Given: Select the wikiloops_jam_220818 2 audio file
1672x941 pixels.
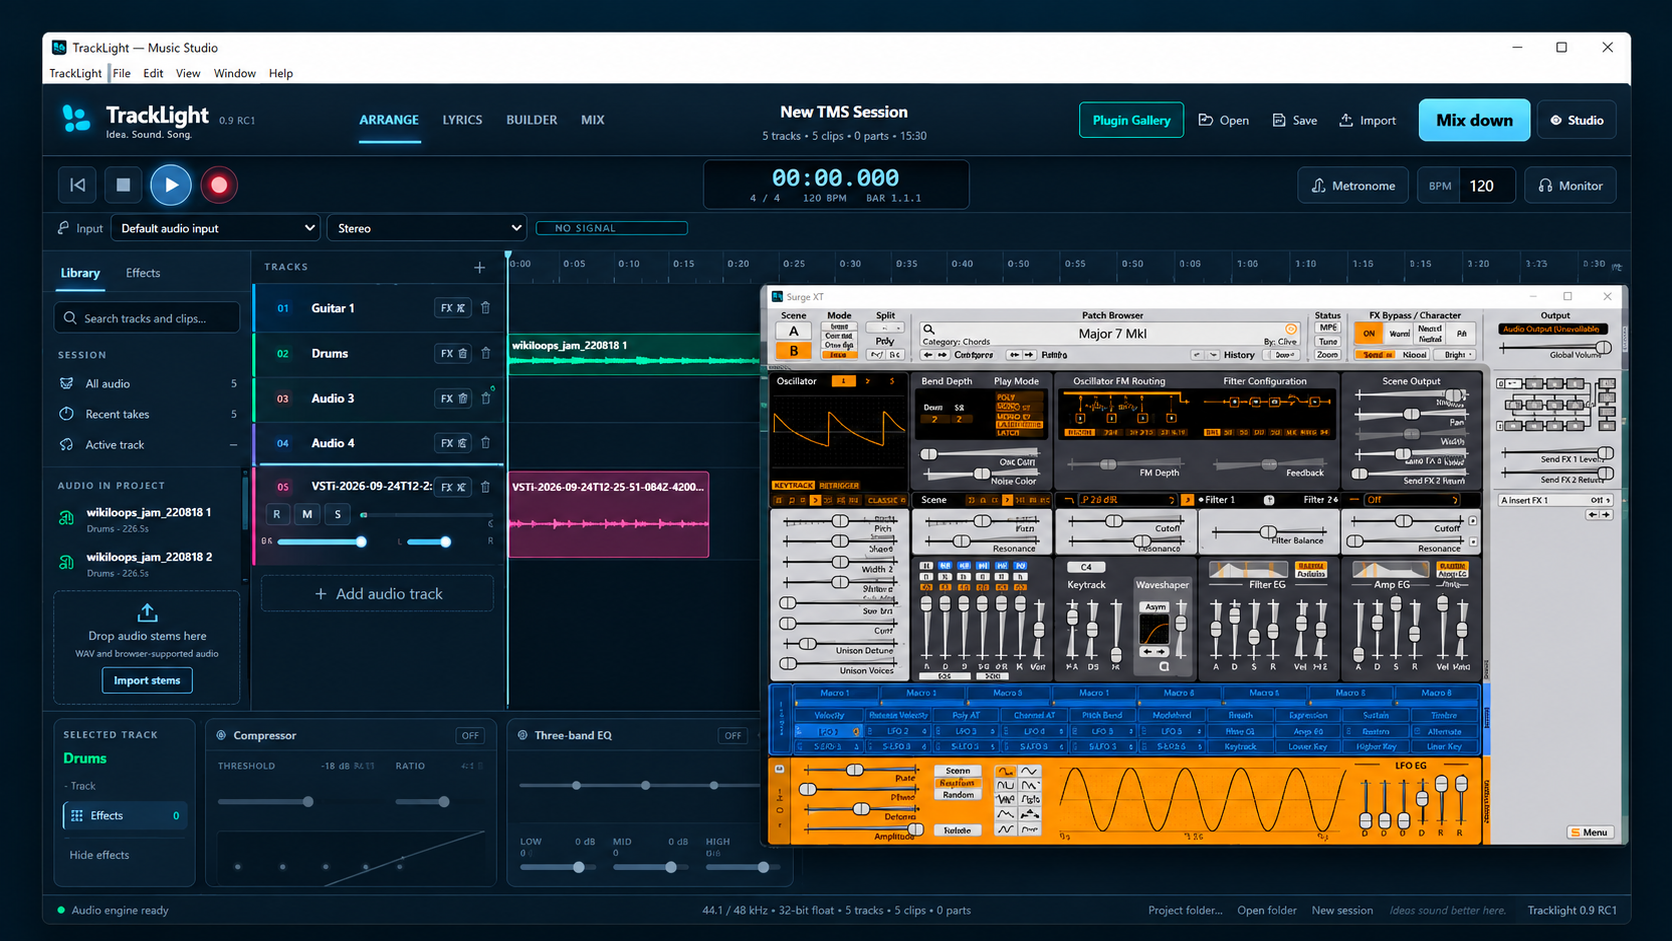Looking at the screenshot, I should pos(148,564).
